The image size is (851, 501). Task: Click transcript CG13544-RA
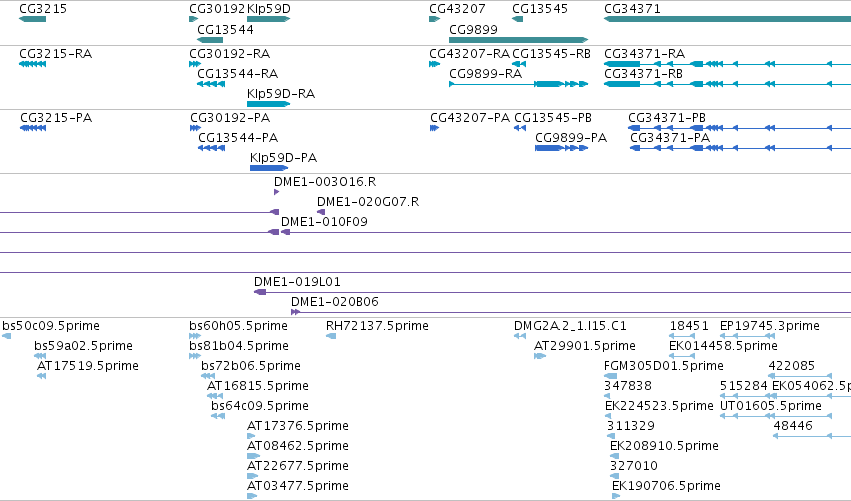[237, 74]
